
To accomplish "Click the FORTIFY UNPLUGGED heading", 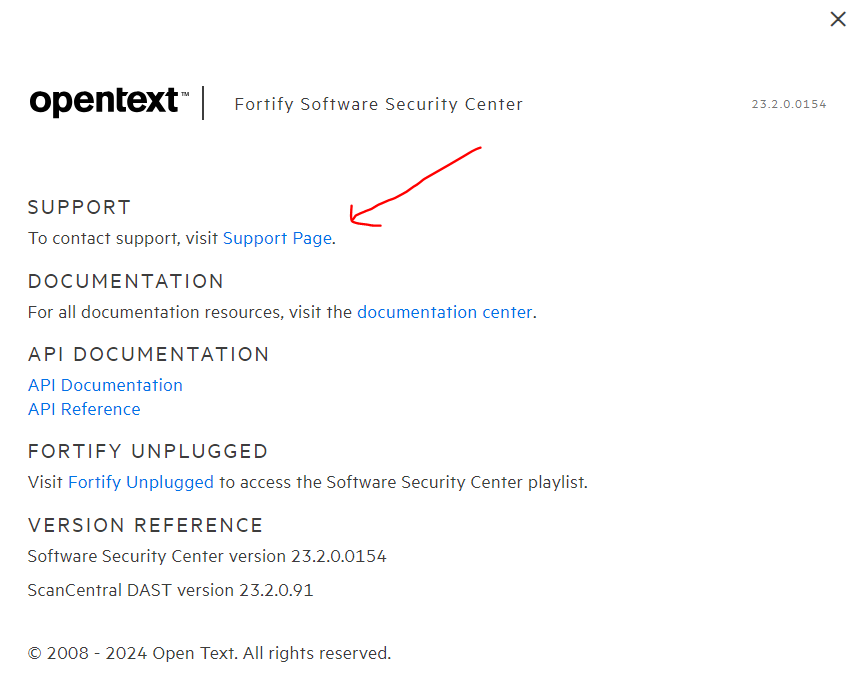I will point(147,451).
